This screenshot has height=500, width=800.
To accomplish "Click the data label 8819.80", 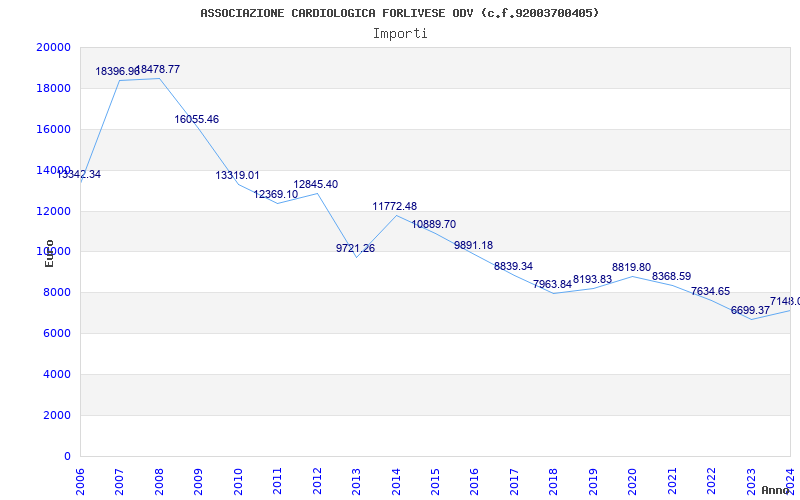I will pyautogui.click(x=632, y=268).
